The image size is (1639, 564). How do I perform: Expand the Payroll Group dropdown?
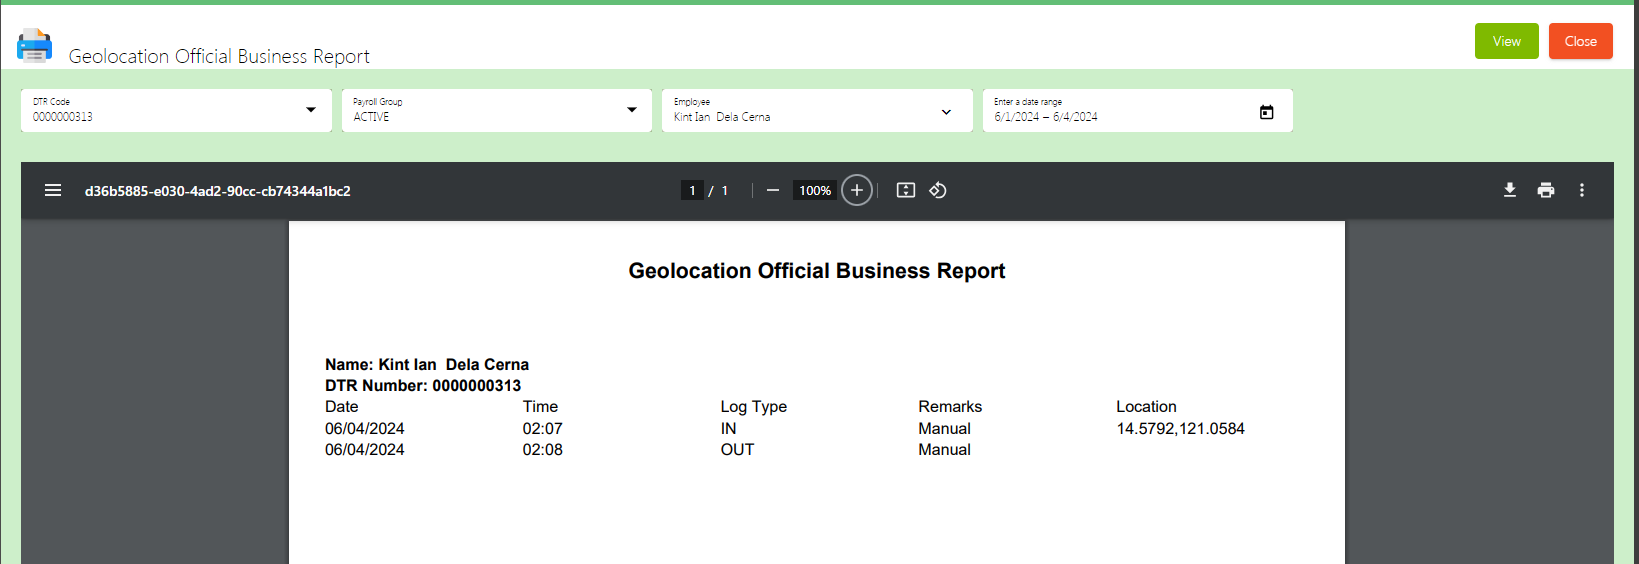pyautogui.click(x=632, y=110)
